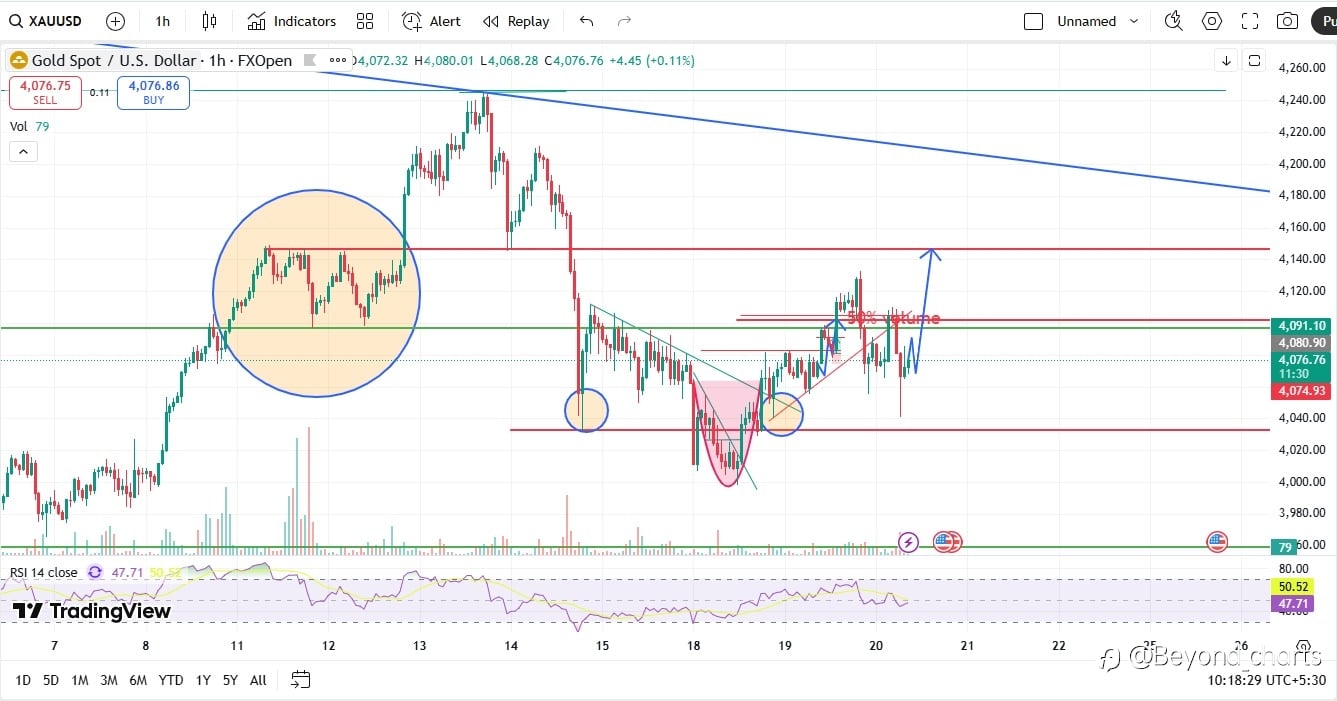This screenshot has width=1337, height=701.
Task: Select the YTD date range tab
Action: tap(171, 680)
